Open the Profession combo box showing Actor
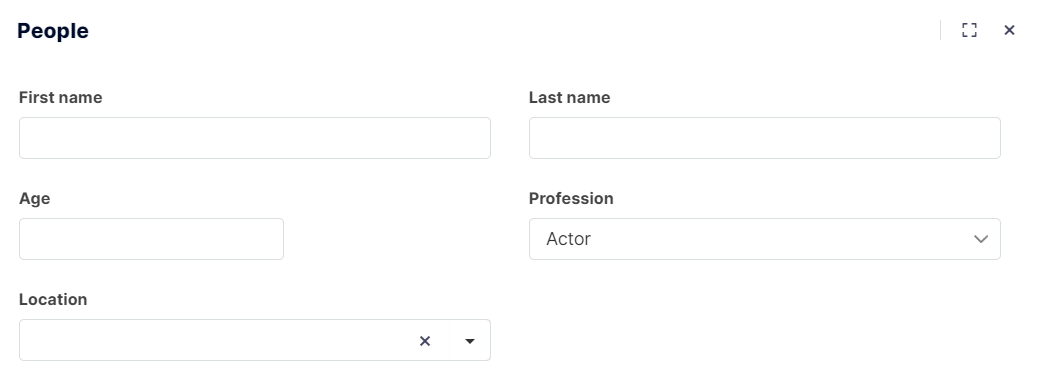The width and height of the screenshot is (1048, 385). click(765, 239)
